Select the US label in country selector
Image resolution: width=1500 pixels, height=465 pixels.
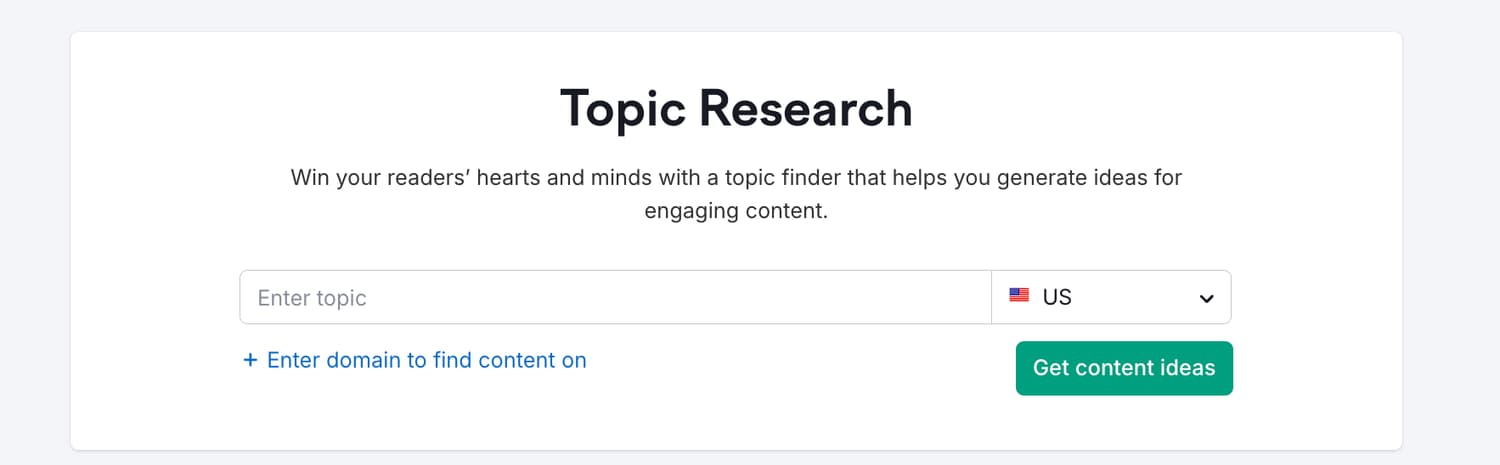point(1057,297)
